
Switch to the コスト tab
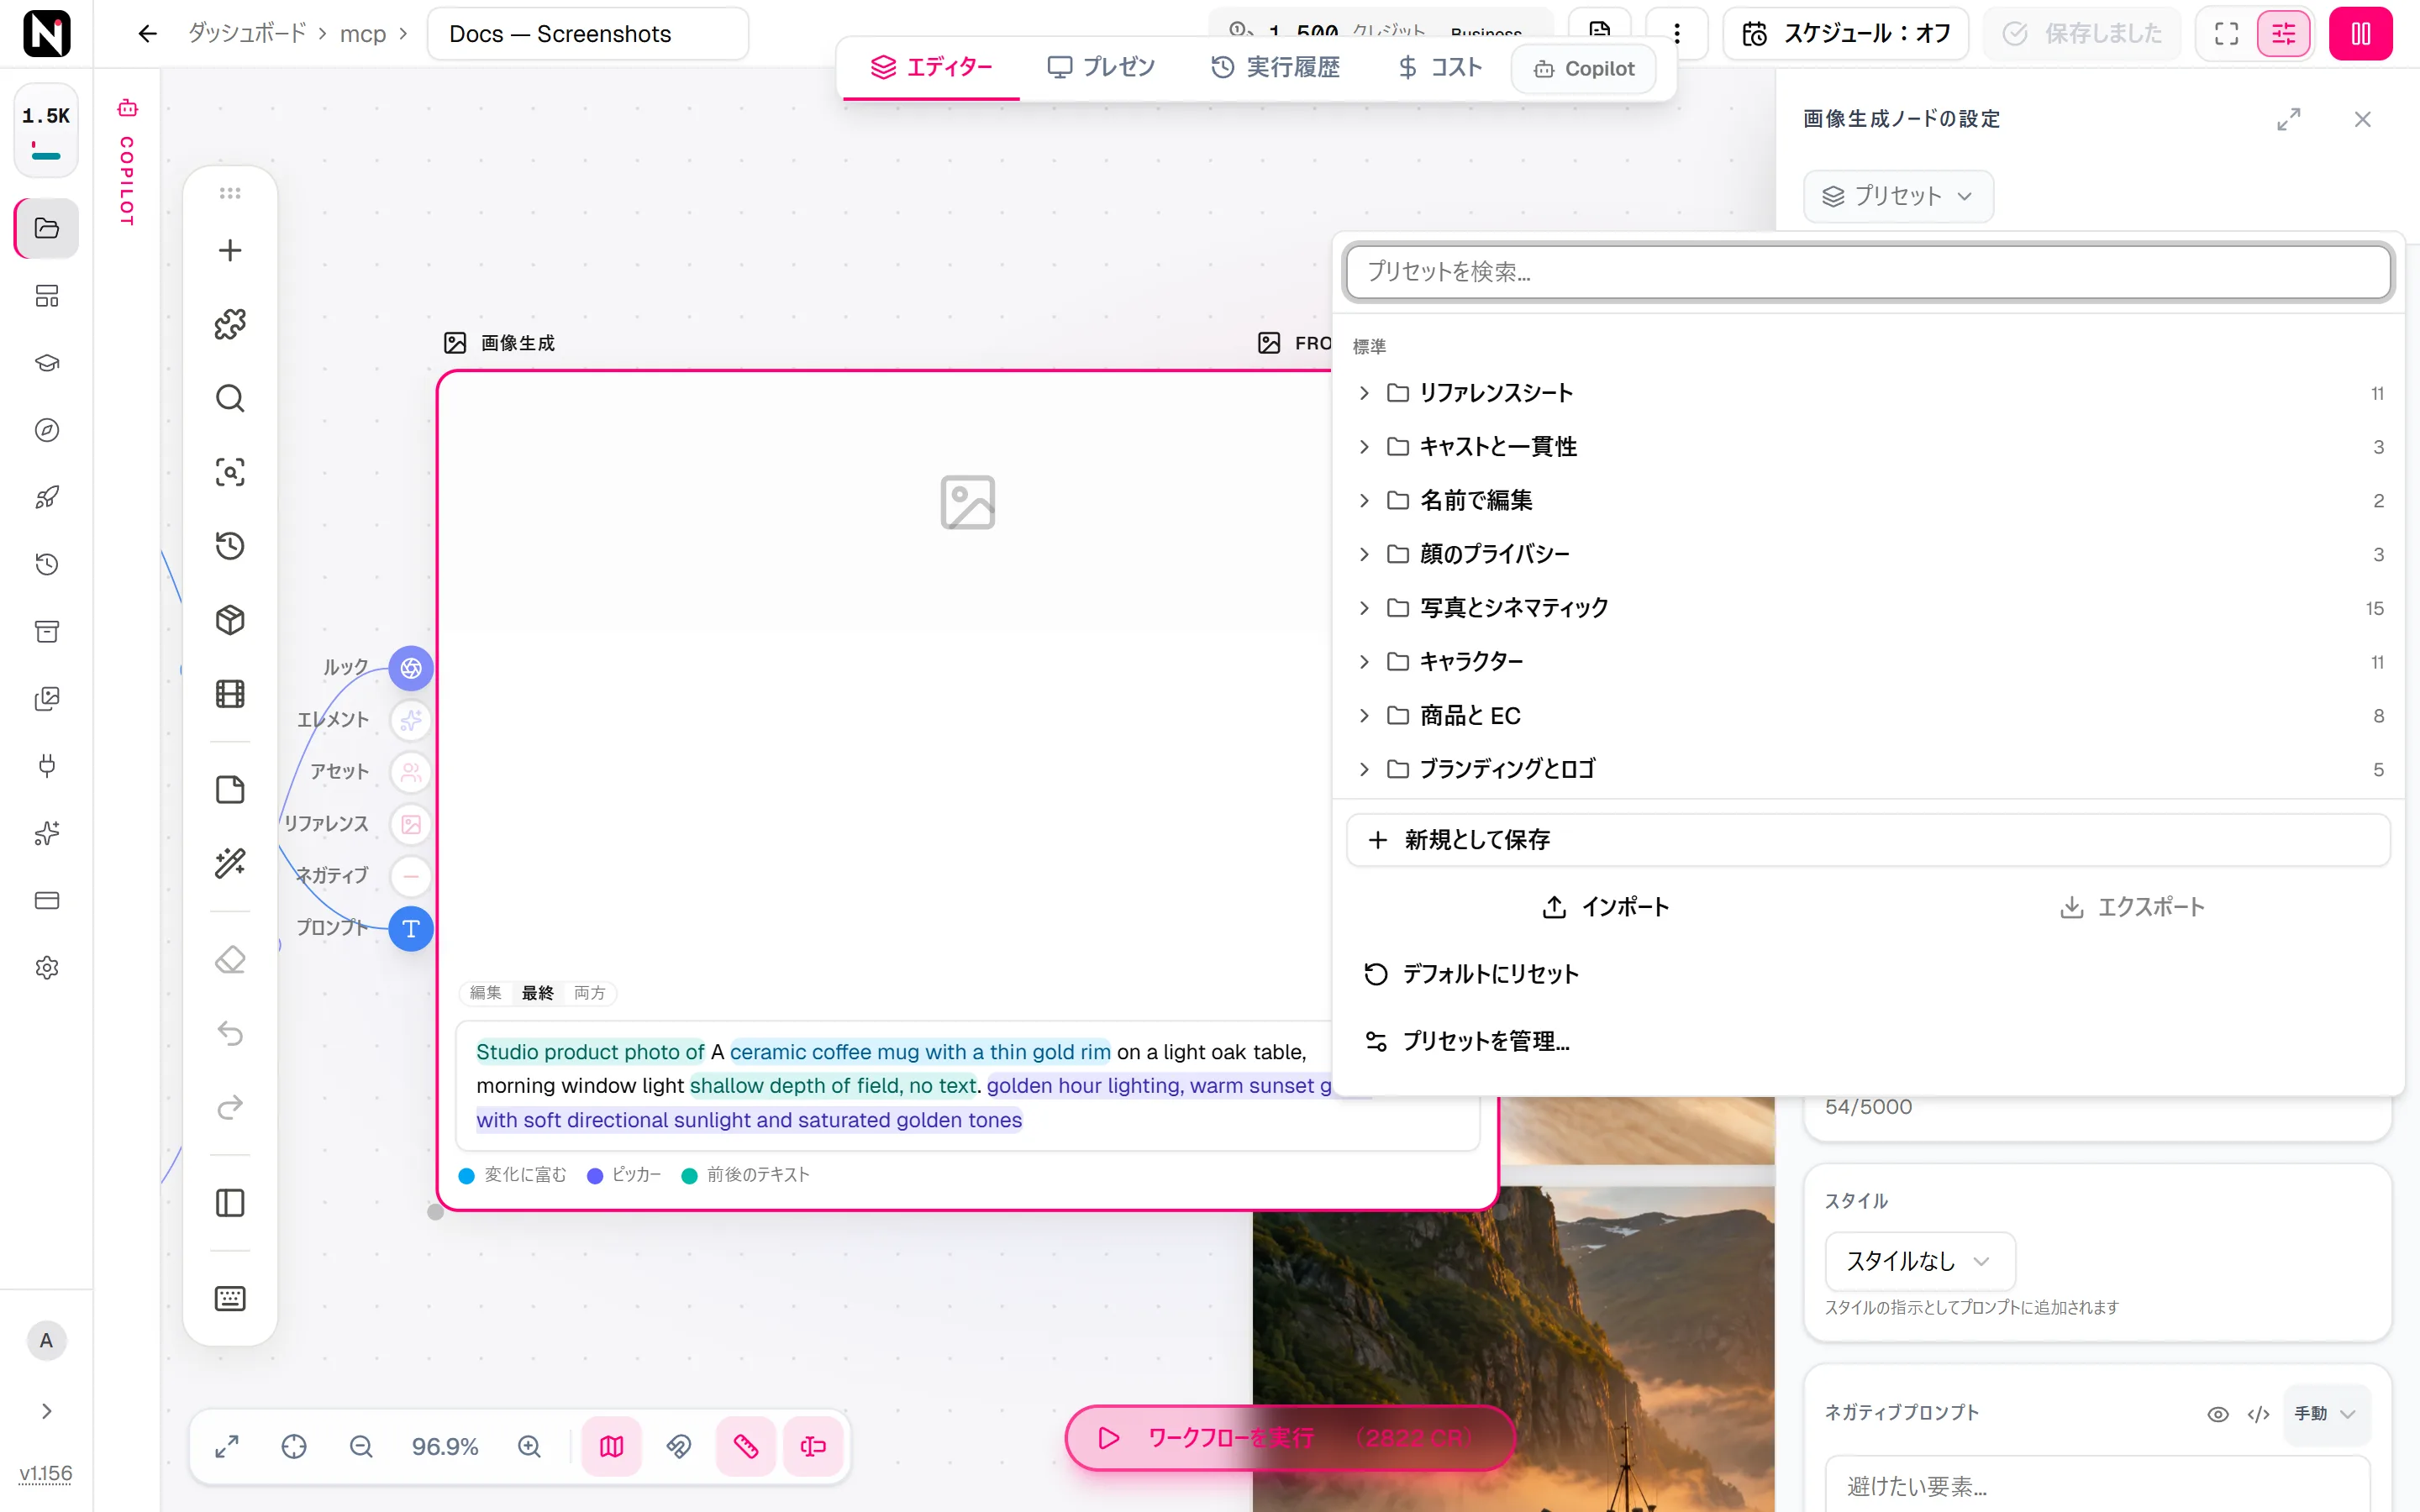click(x=1439, y=68)
